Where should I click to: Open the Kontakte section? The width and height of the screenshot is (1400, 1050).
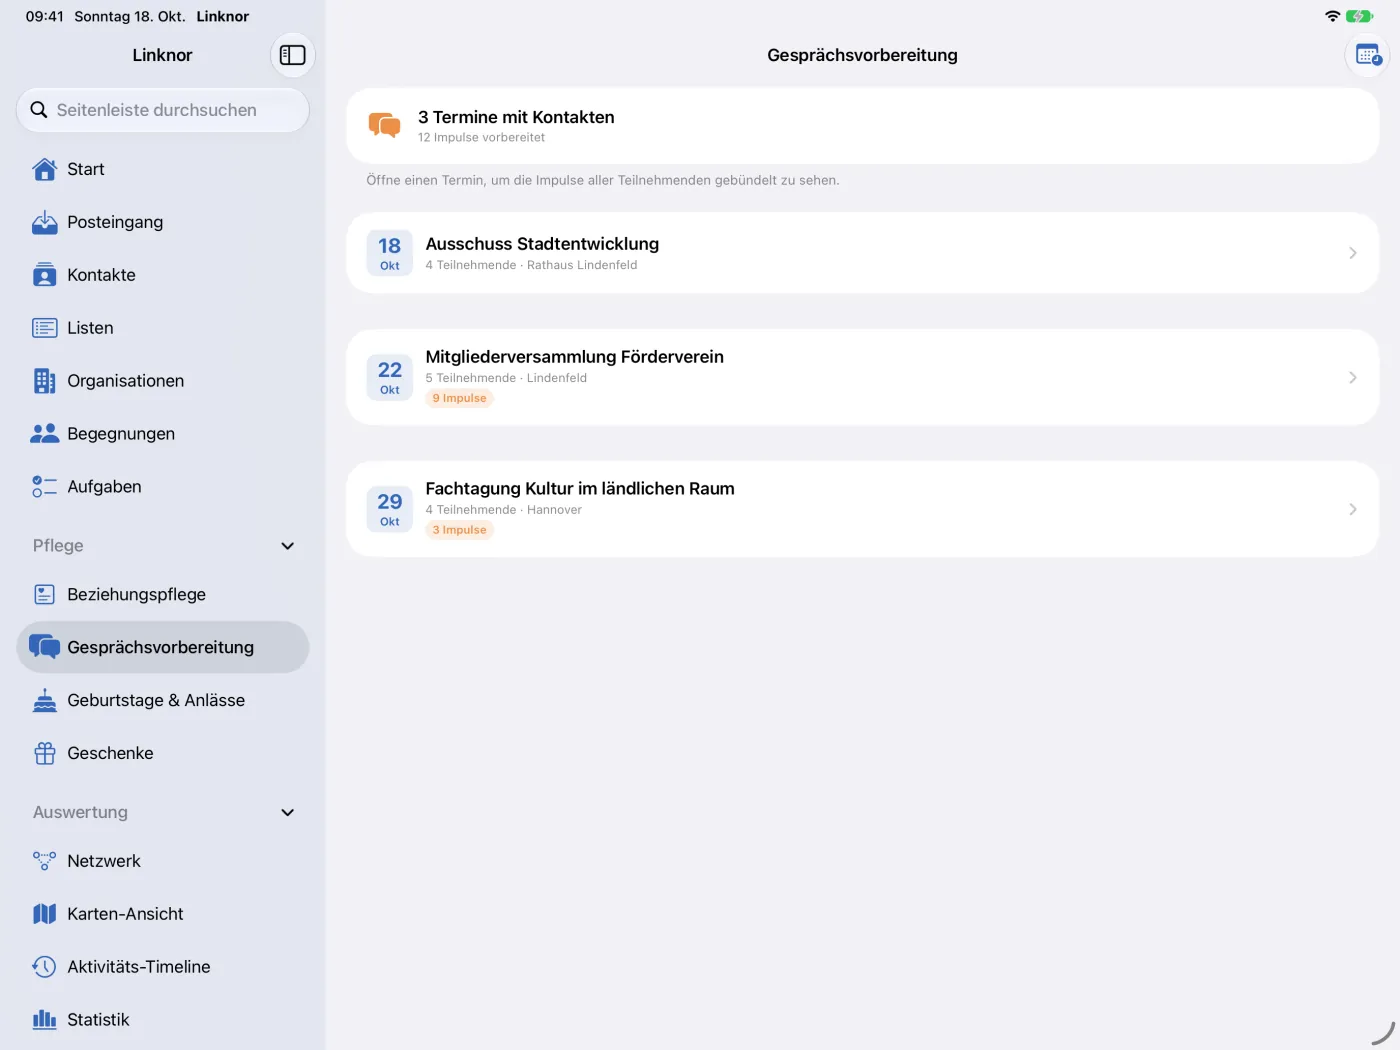163,275
